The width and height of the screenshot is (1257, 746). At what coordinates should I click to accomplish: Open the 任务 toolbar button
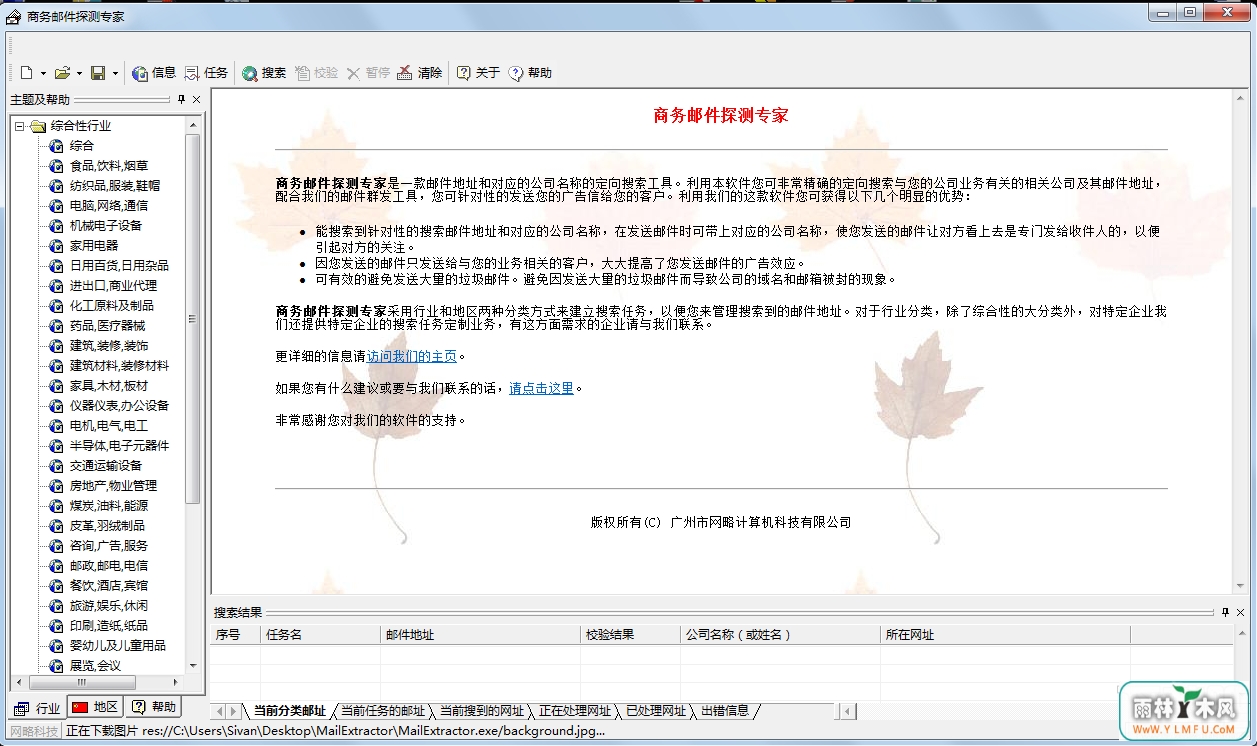206,73
